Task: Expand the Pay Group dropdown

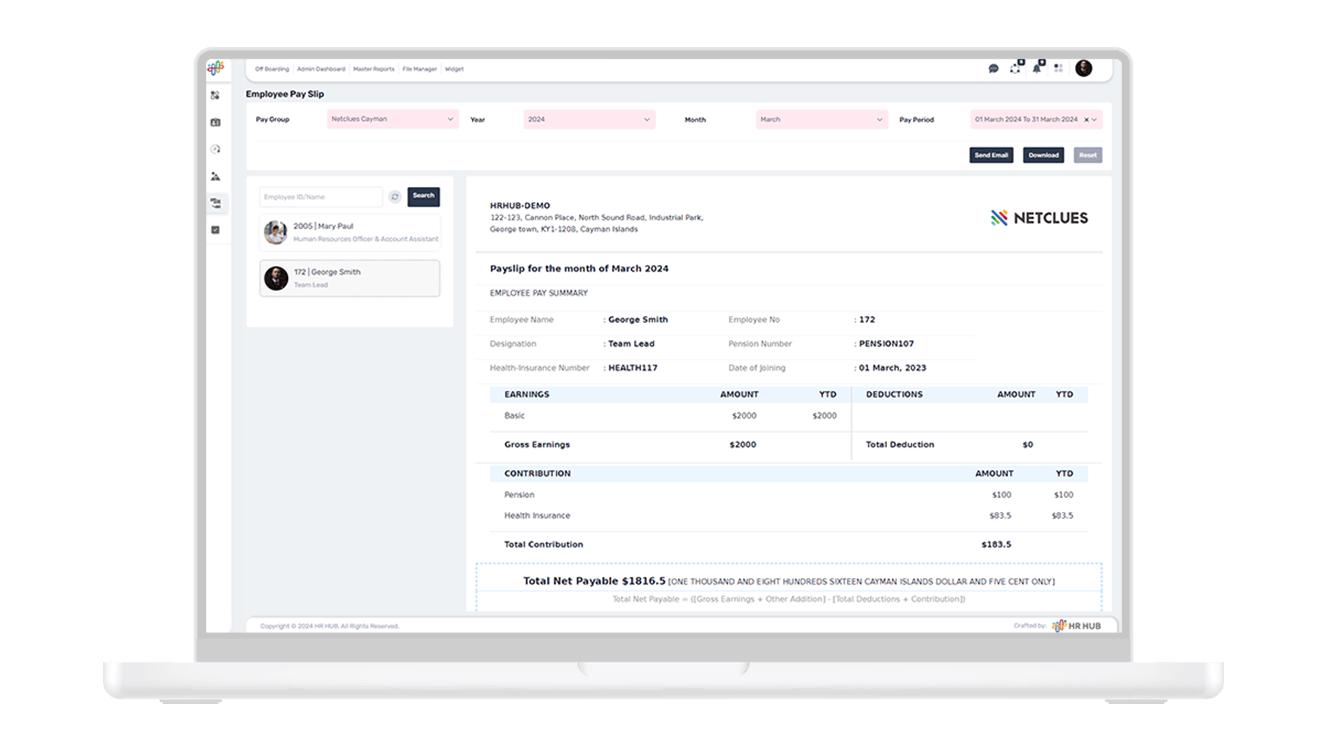Action: pos(392,119)
